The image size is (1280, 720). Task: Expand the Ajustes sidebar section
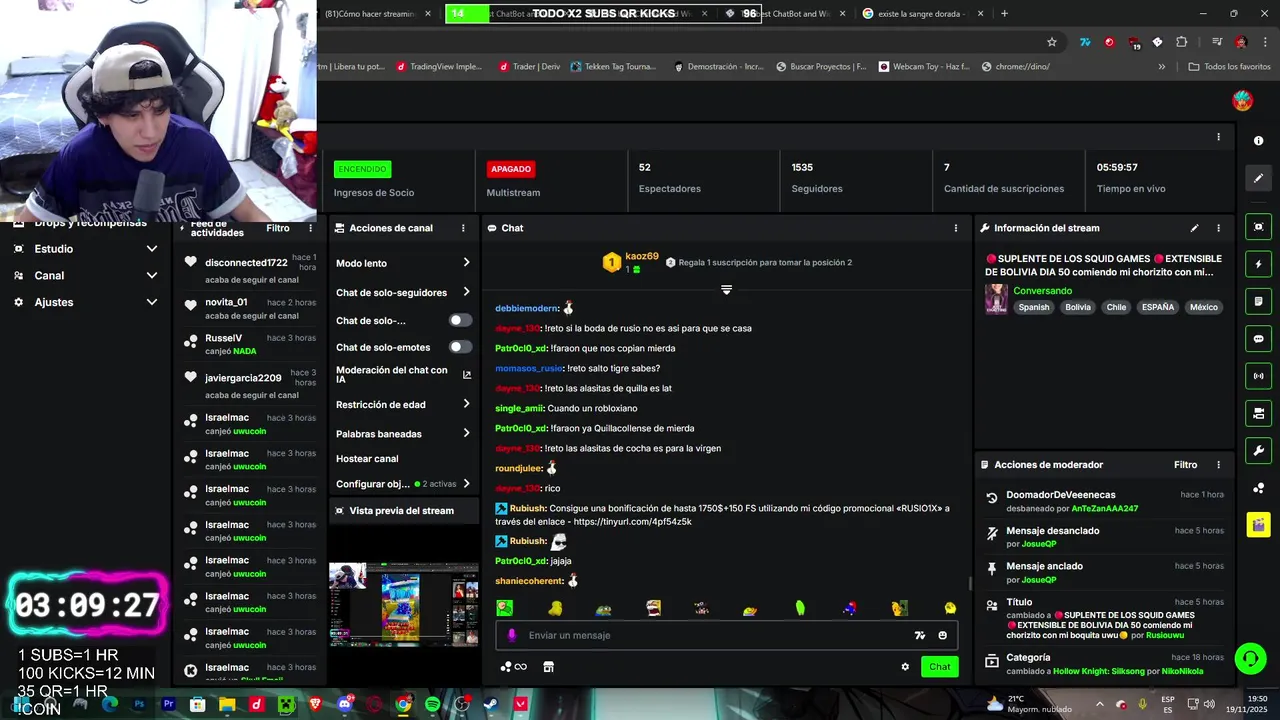point(152,302)
